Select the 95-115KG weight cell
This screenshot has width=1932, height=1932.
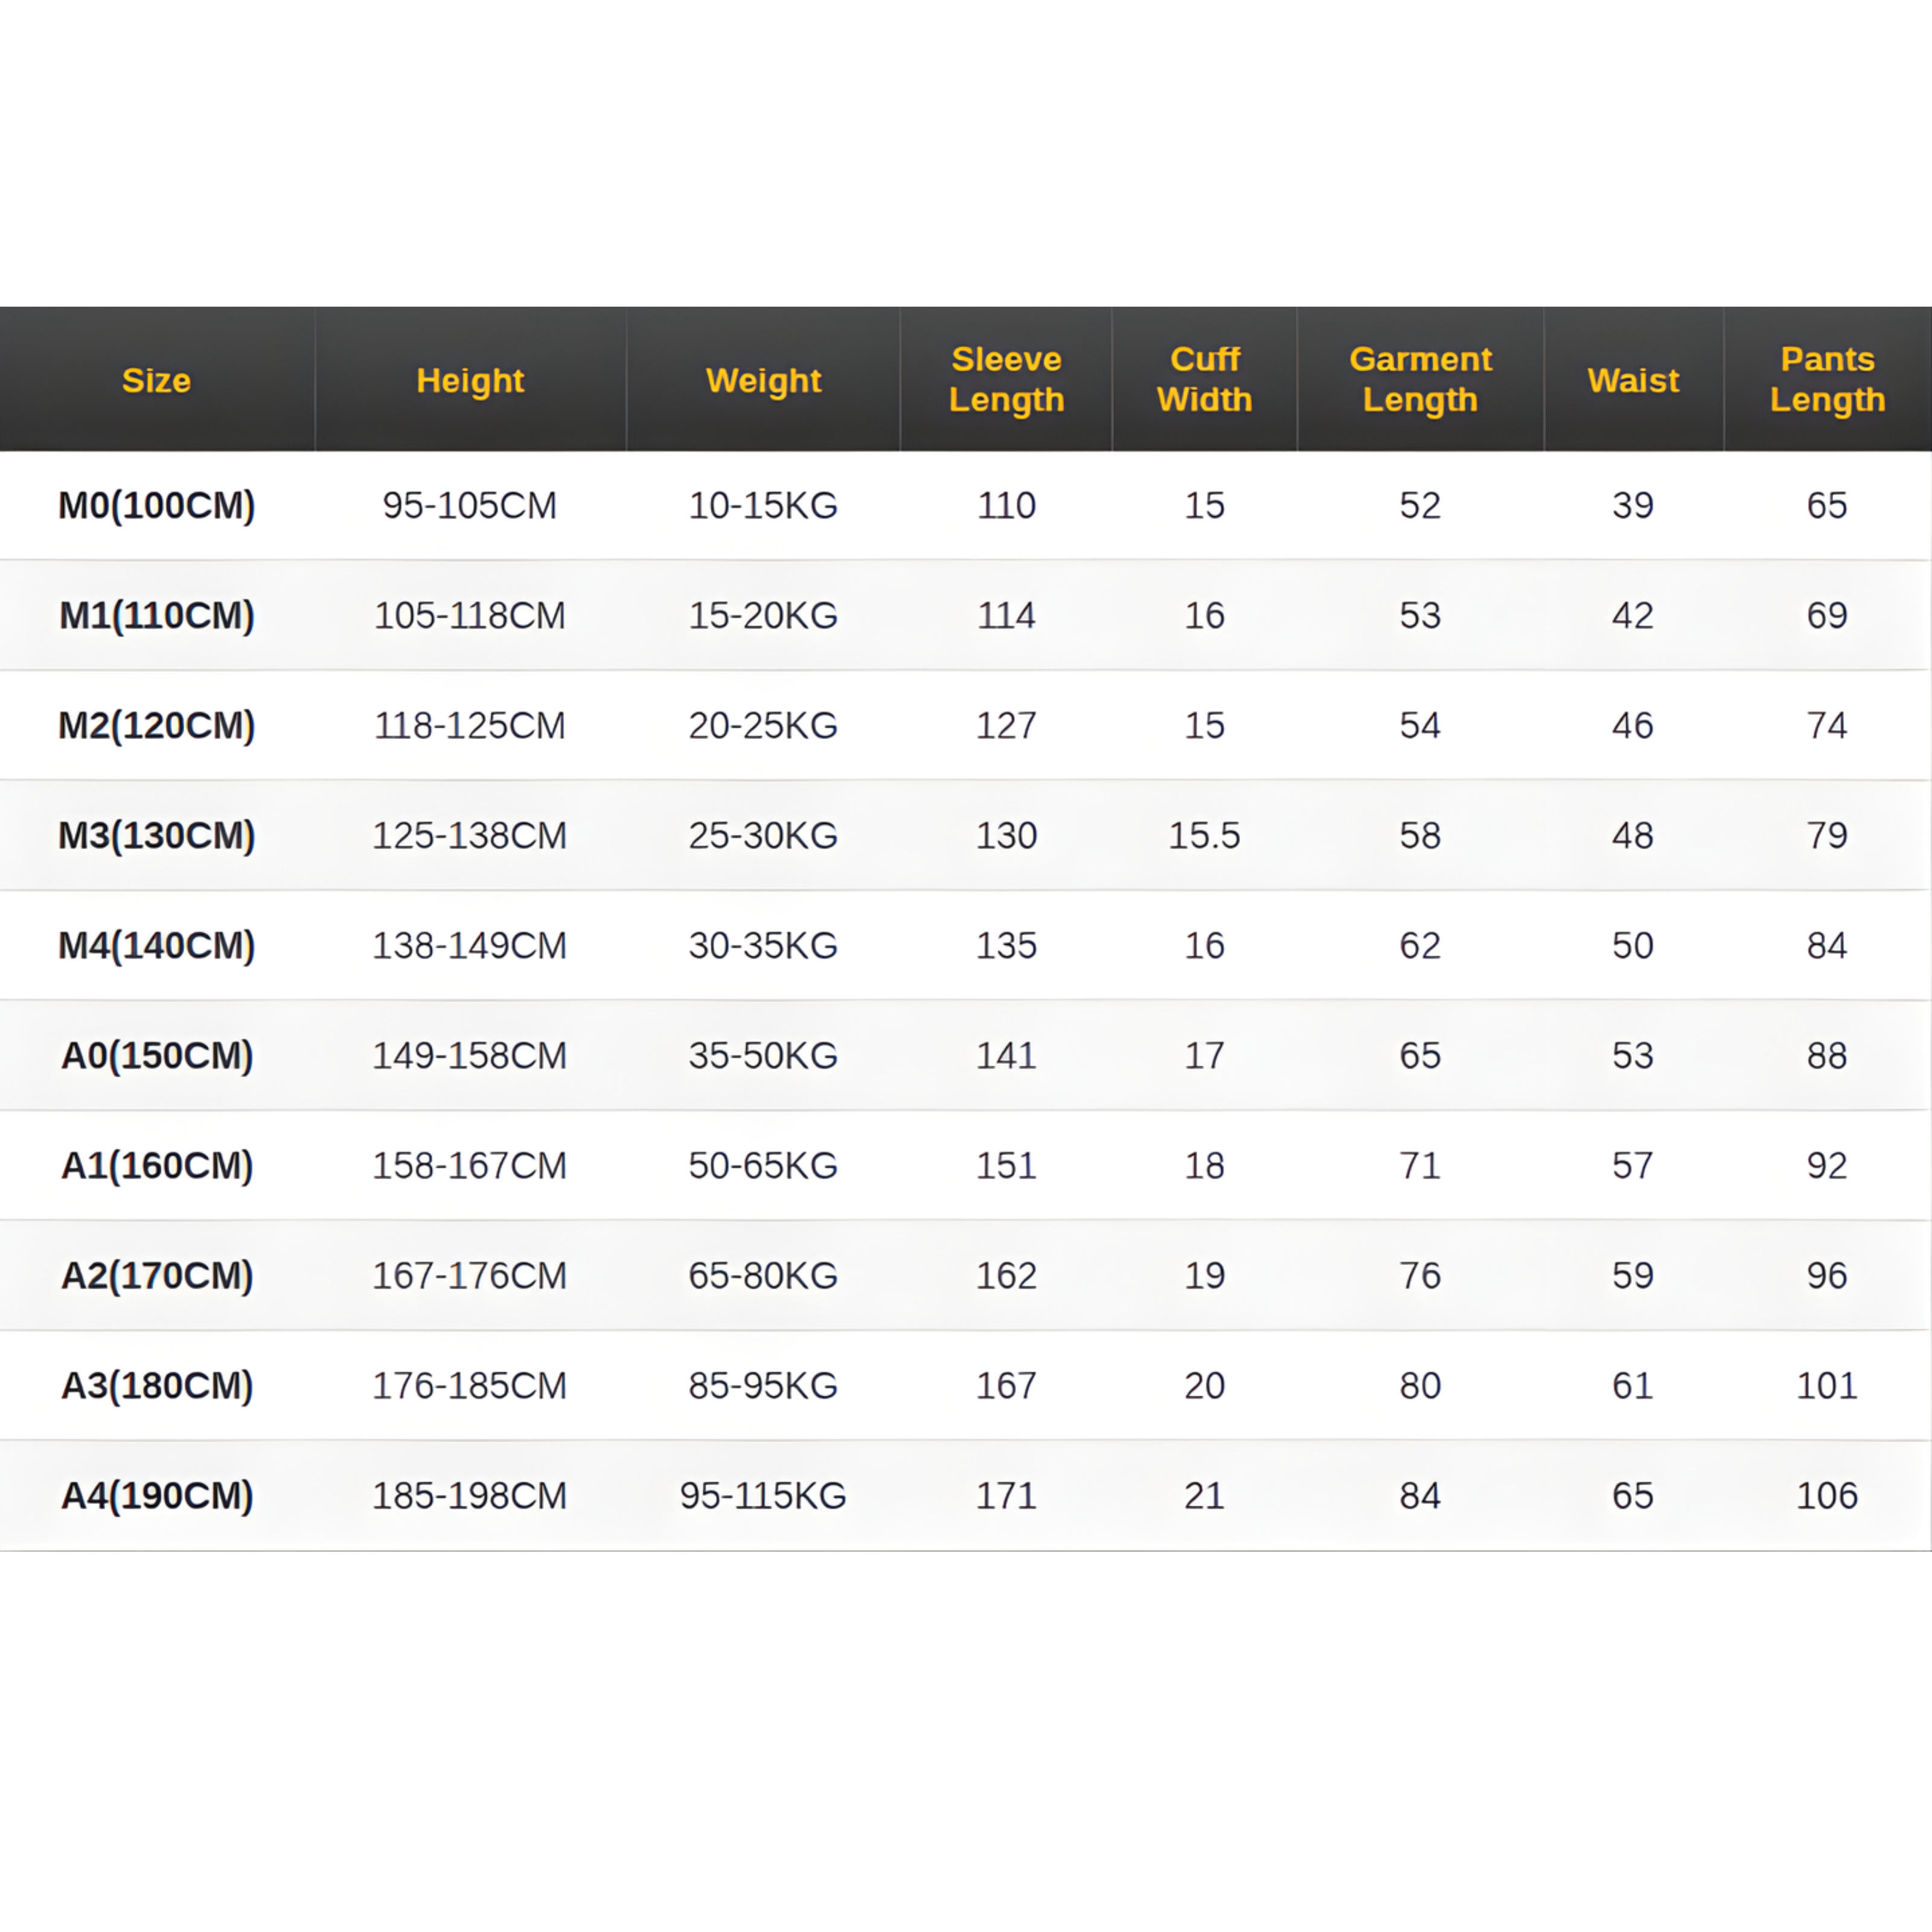click(x=763, y=1495)
